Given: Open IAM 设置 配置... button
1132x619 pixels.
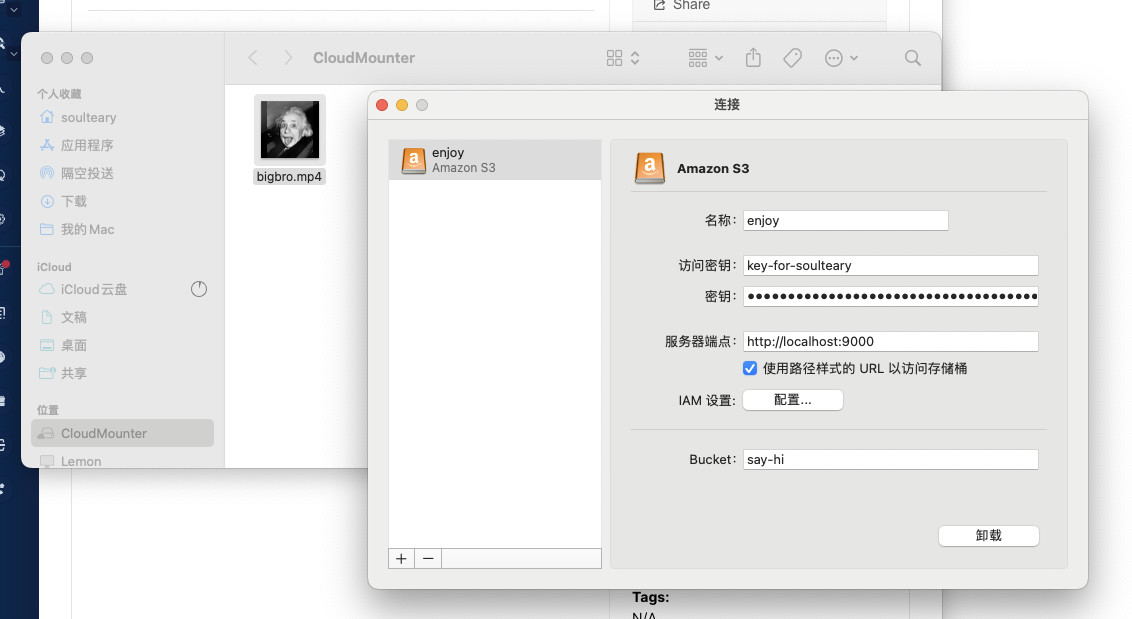Looking at the screenshot, I should pyautogui.click(x=793, y=399).
